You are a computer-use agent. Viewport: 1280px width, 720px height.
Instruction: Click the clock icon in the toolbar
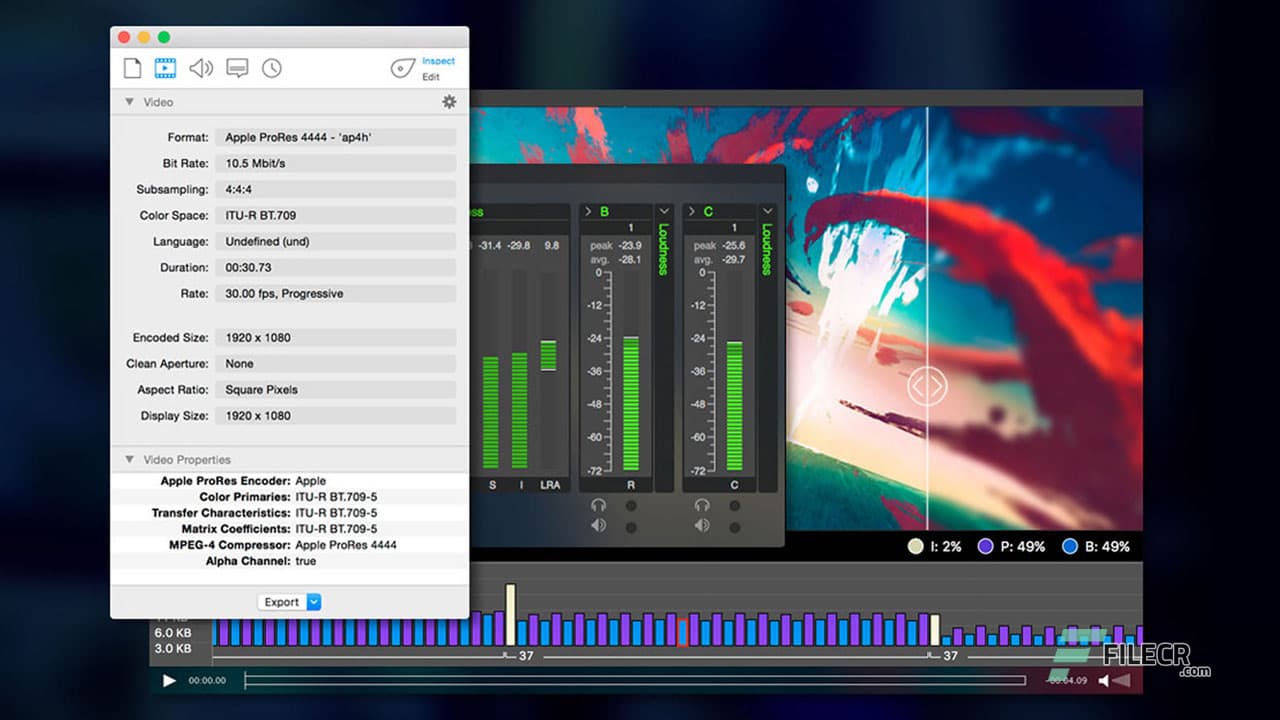[271, 68]
